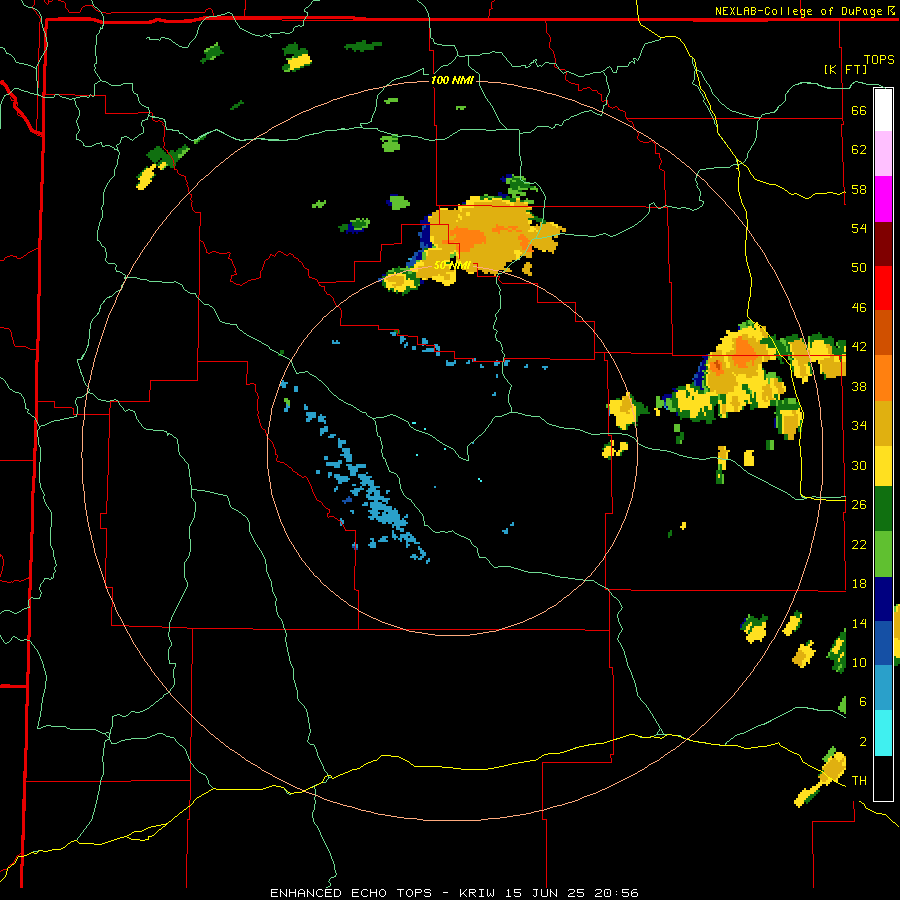
Task: Select the 18 legend scale label
Action: pos(859,584)
